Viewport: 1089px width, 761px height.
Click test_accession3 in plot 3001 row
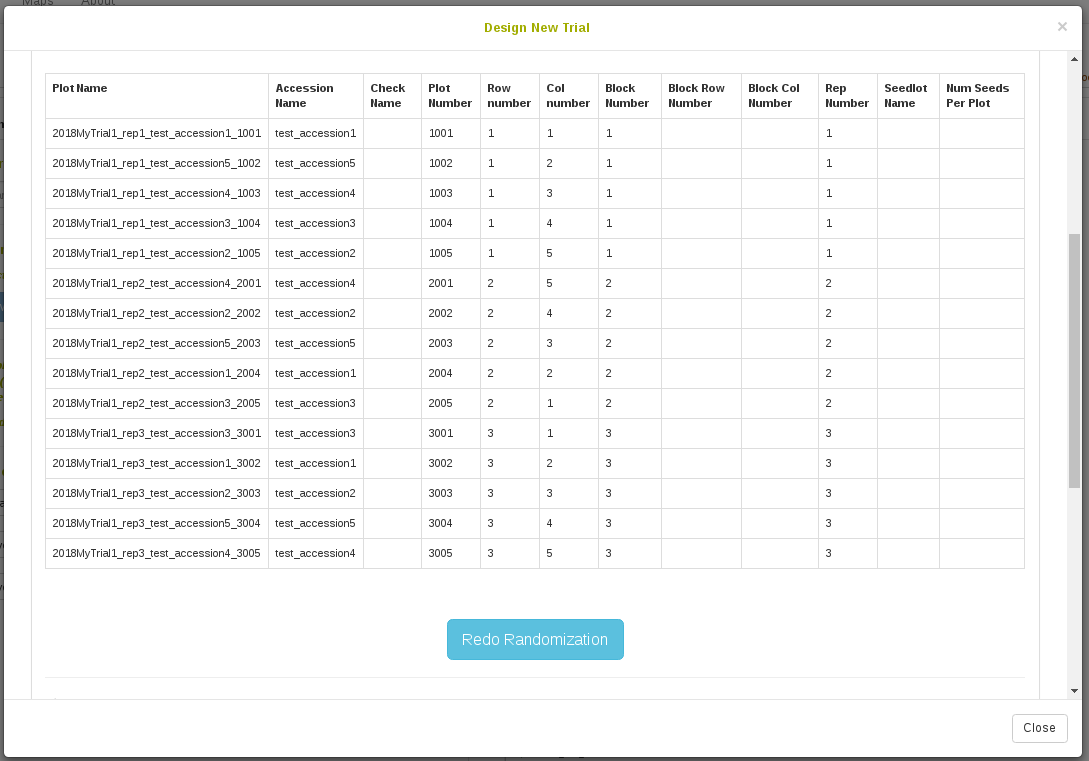pos(315,433)
